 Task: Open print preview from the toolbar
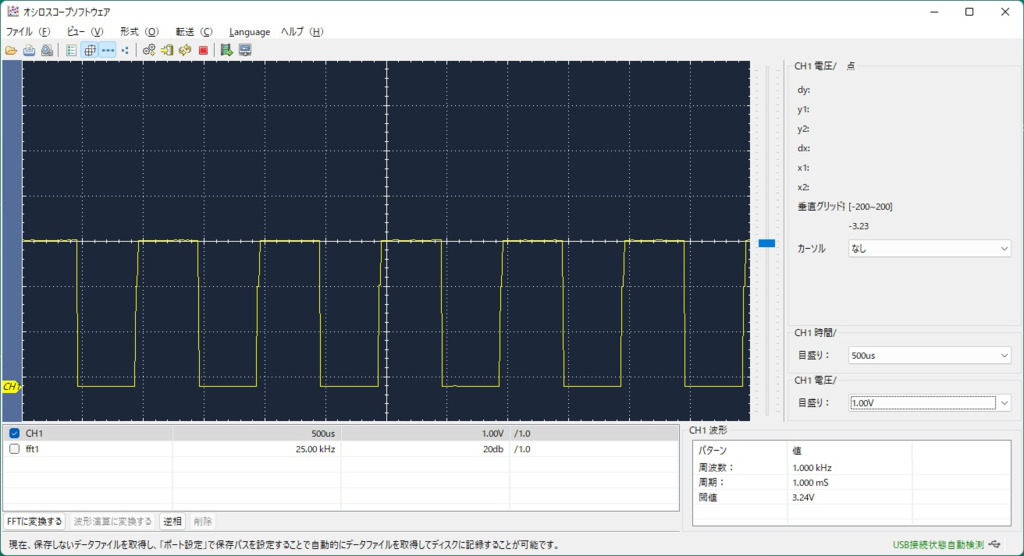tap(47, 50)
